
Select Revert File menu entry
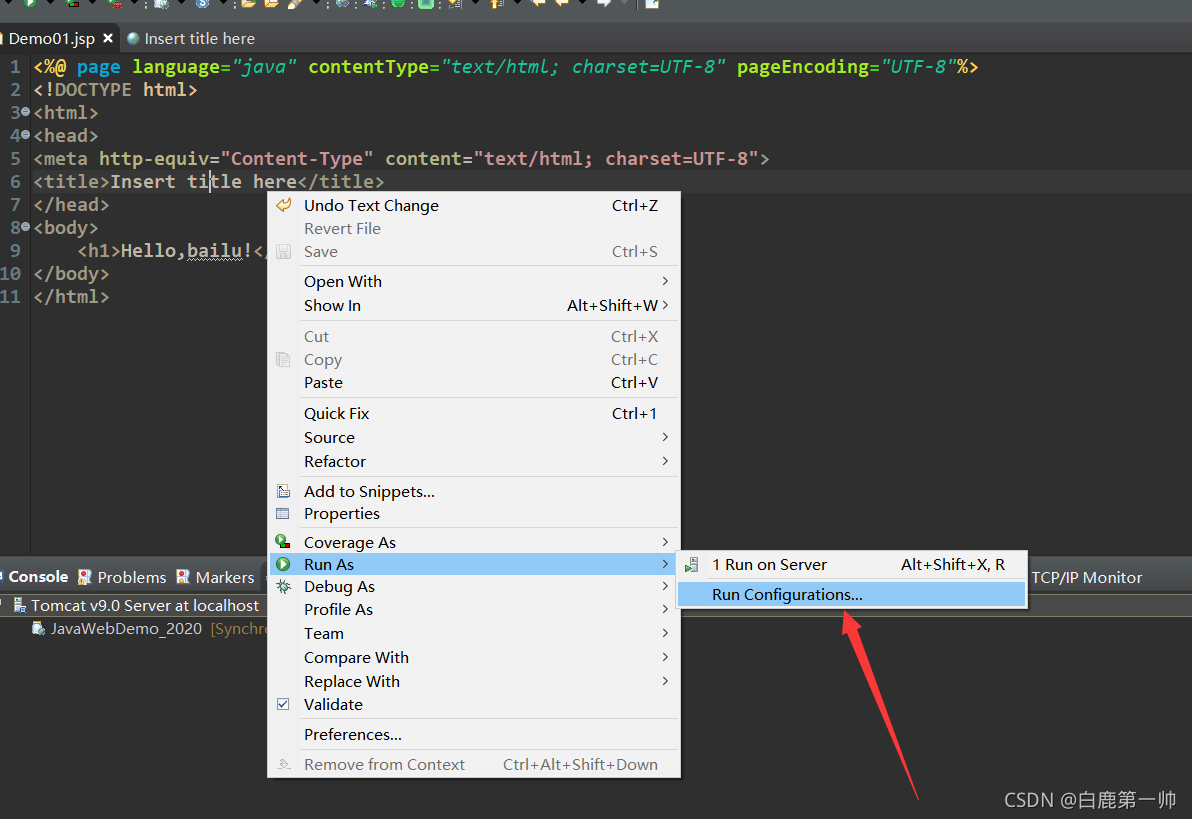pyautogui.click(x=474, y=228)
